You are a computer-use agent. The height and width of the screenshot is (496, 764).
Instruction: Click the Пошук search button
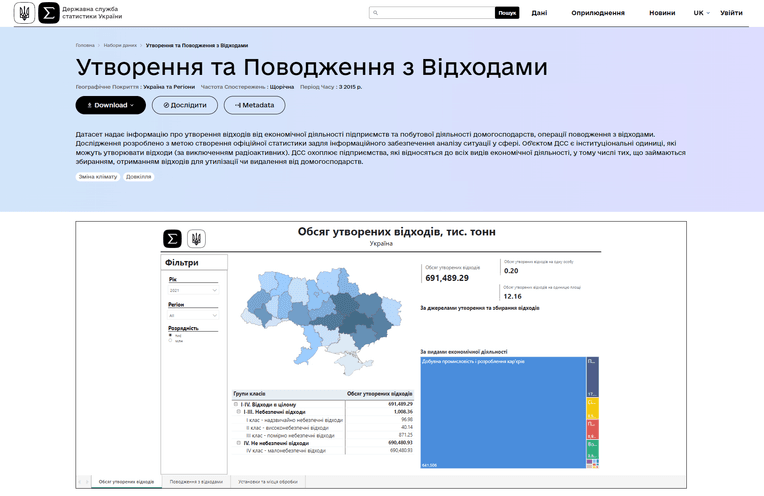point(507,13)
